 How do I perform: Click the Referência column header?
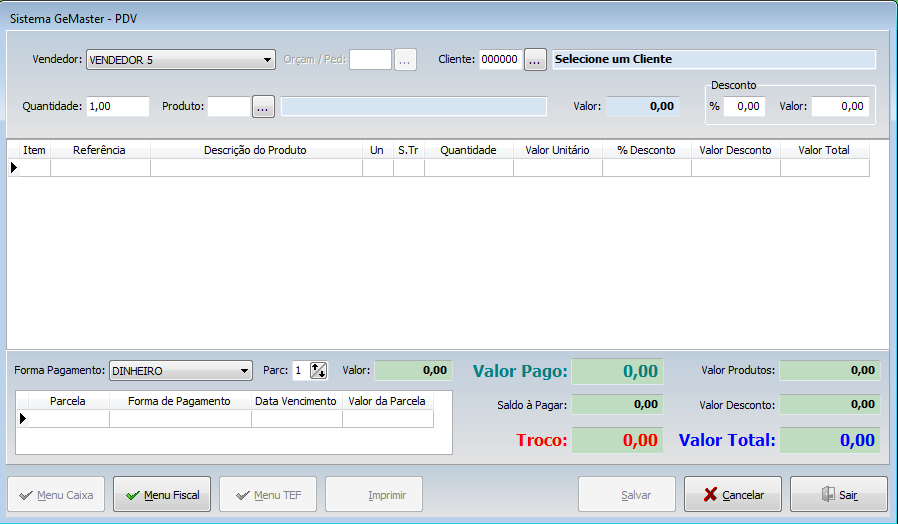(x=99, y=150)
